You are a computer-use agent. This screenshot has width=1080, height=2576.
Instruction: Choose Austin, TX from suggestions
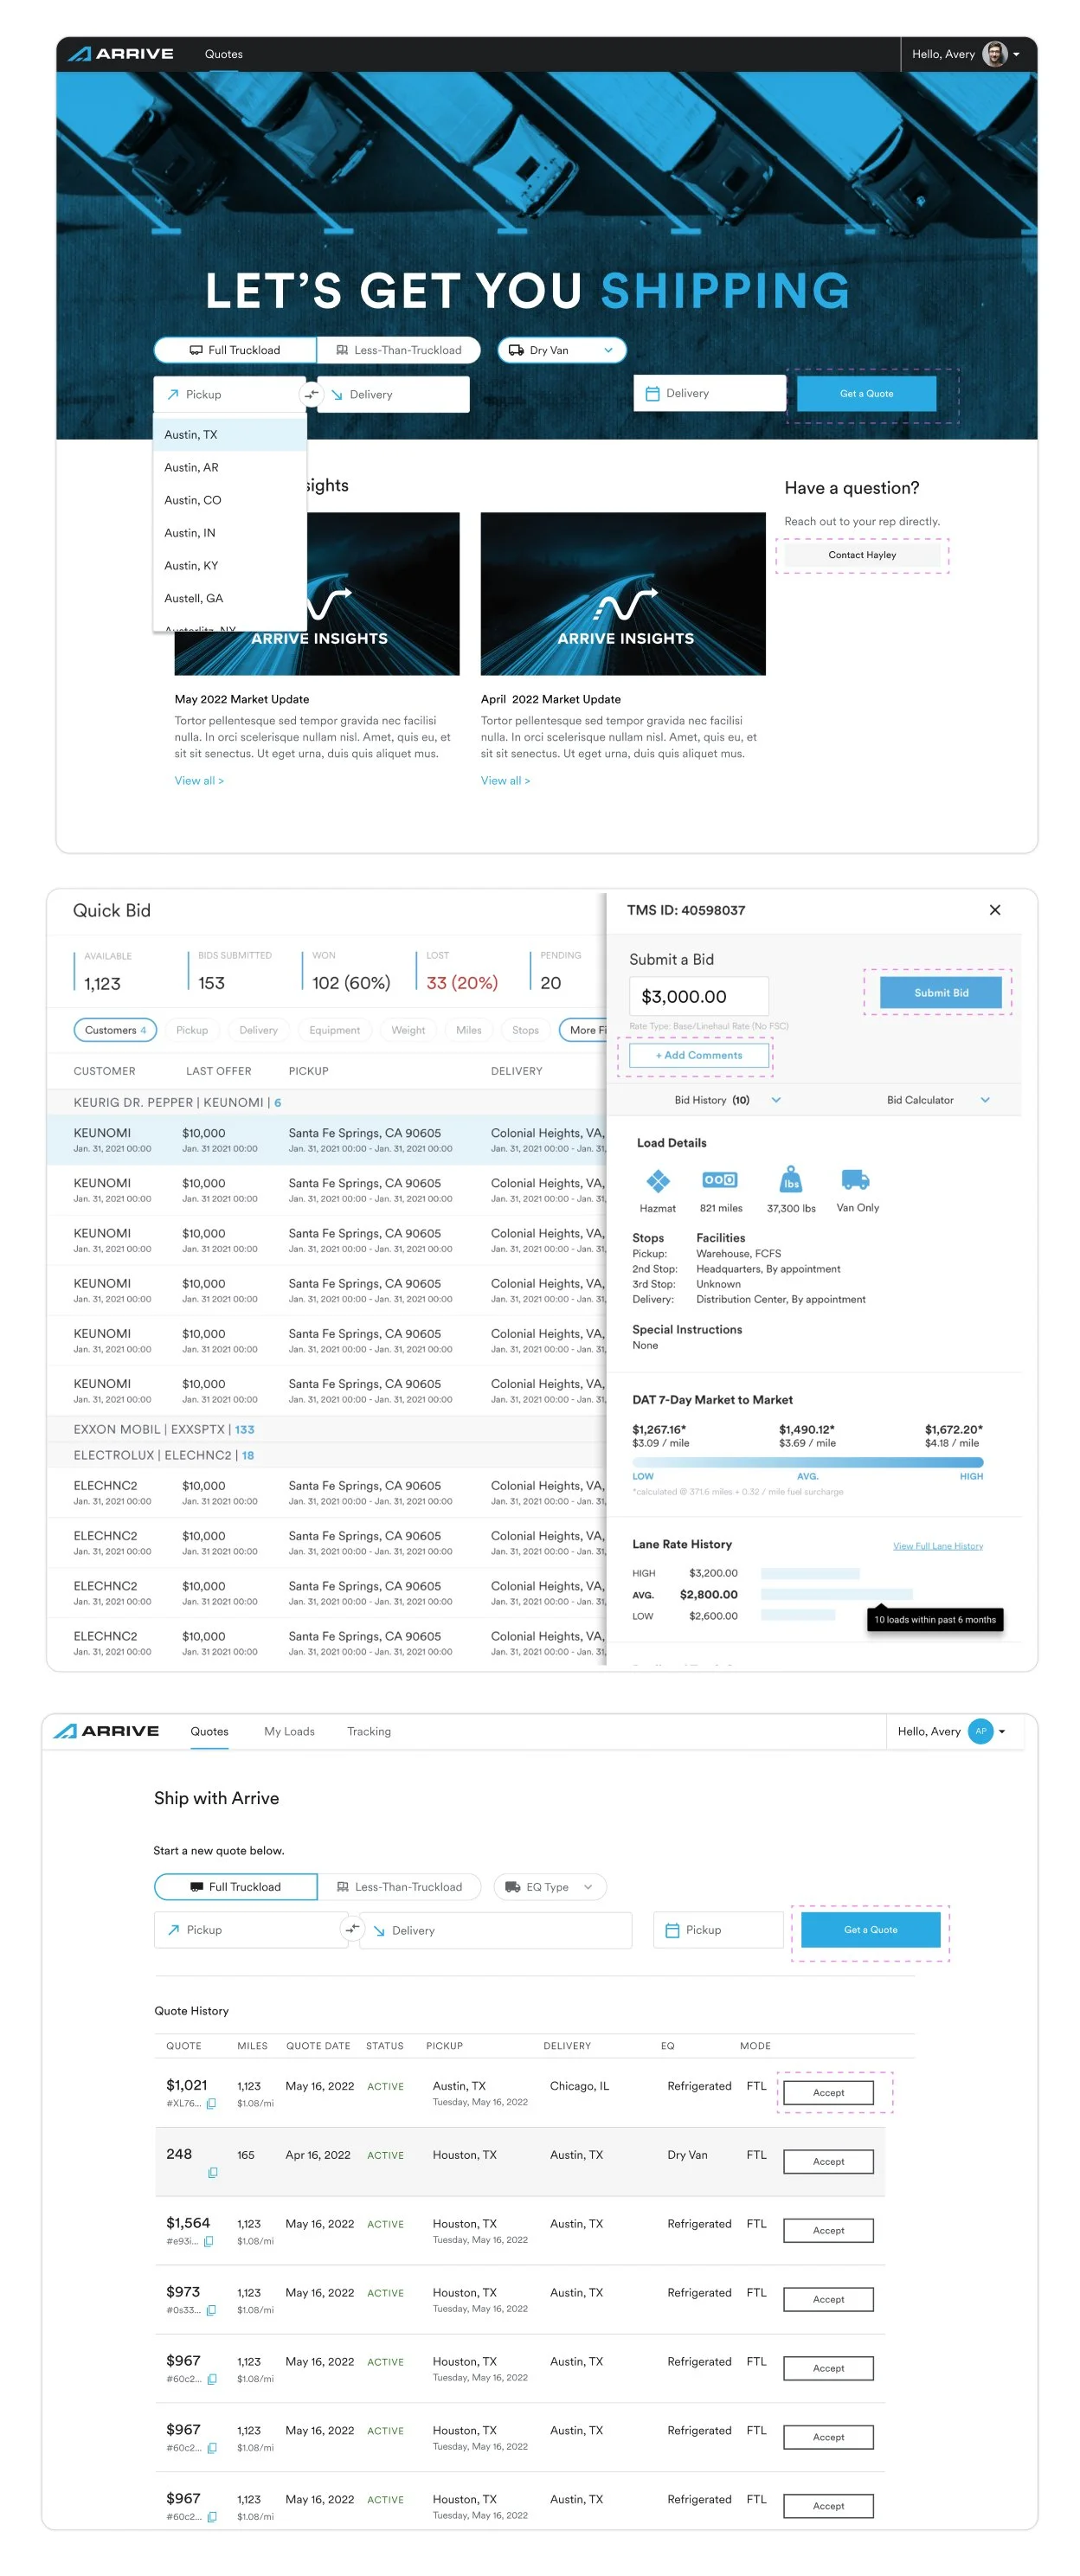coord(230,434)
